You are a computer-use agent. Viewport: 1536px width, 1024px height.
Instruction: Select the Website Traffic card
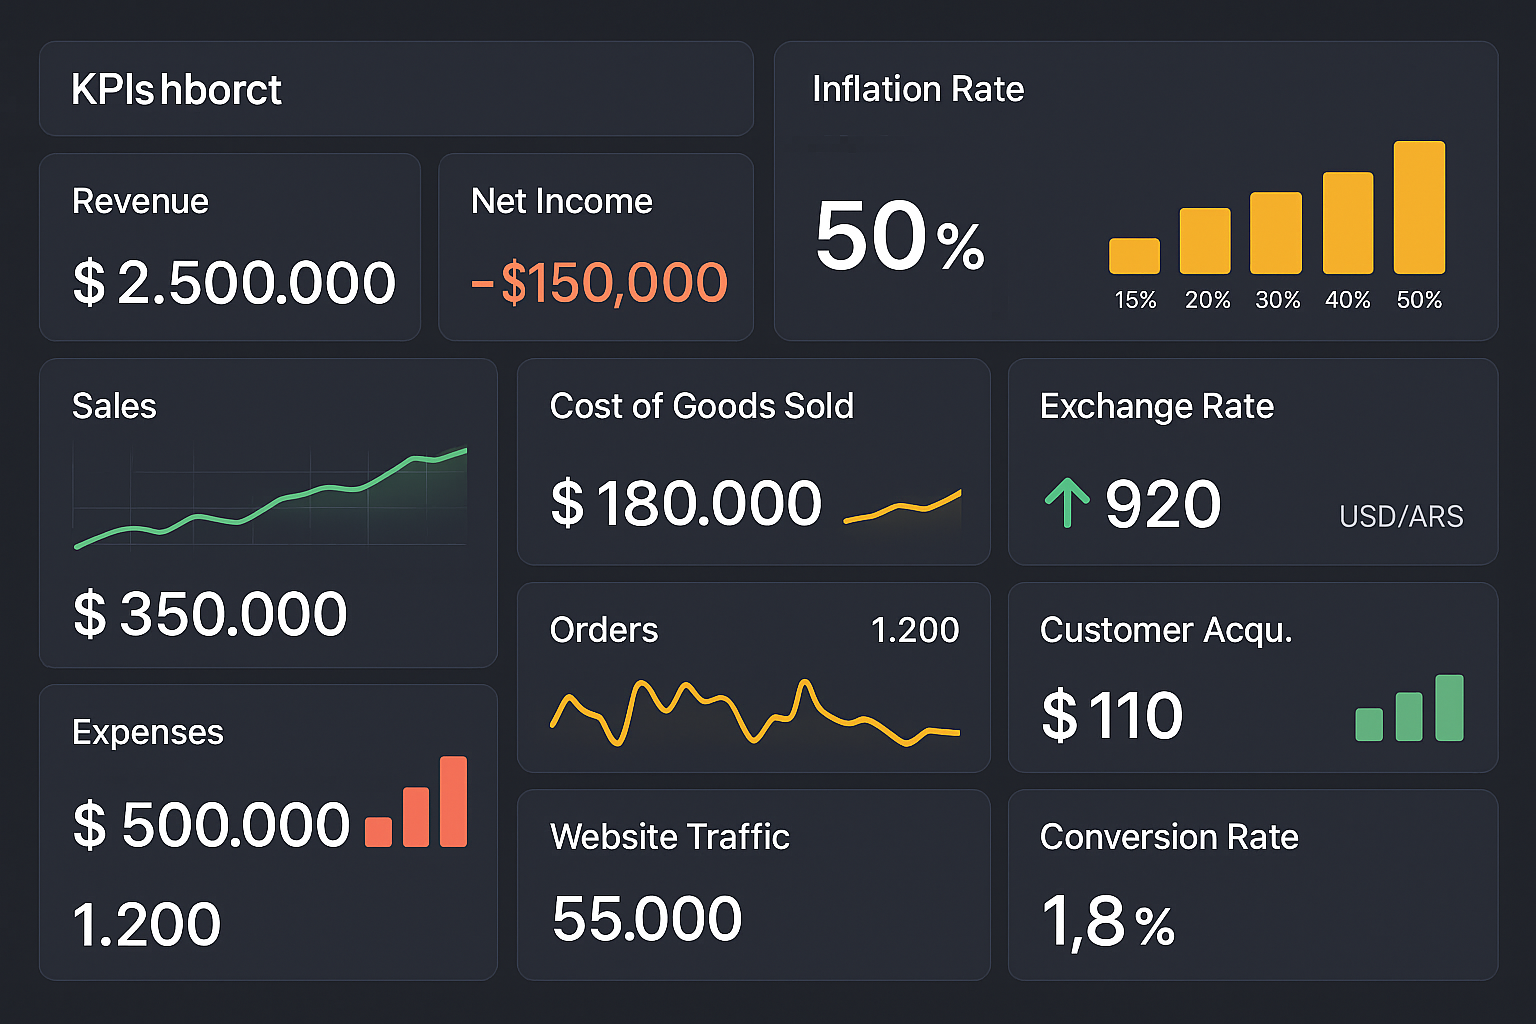[x=753, y=883]
